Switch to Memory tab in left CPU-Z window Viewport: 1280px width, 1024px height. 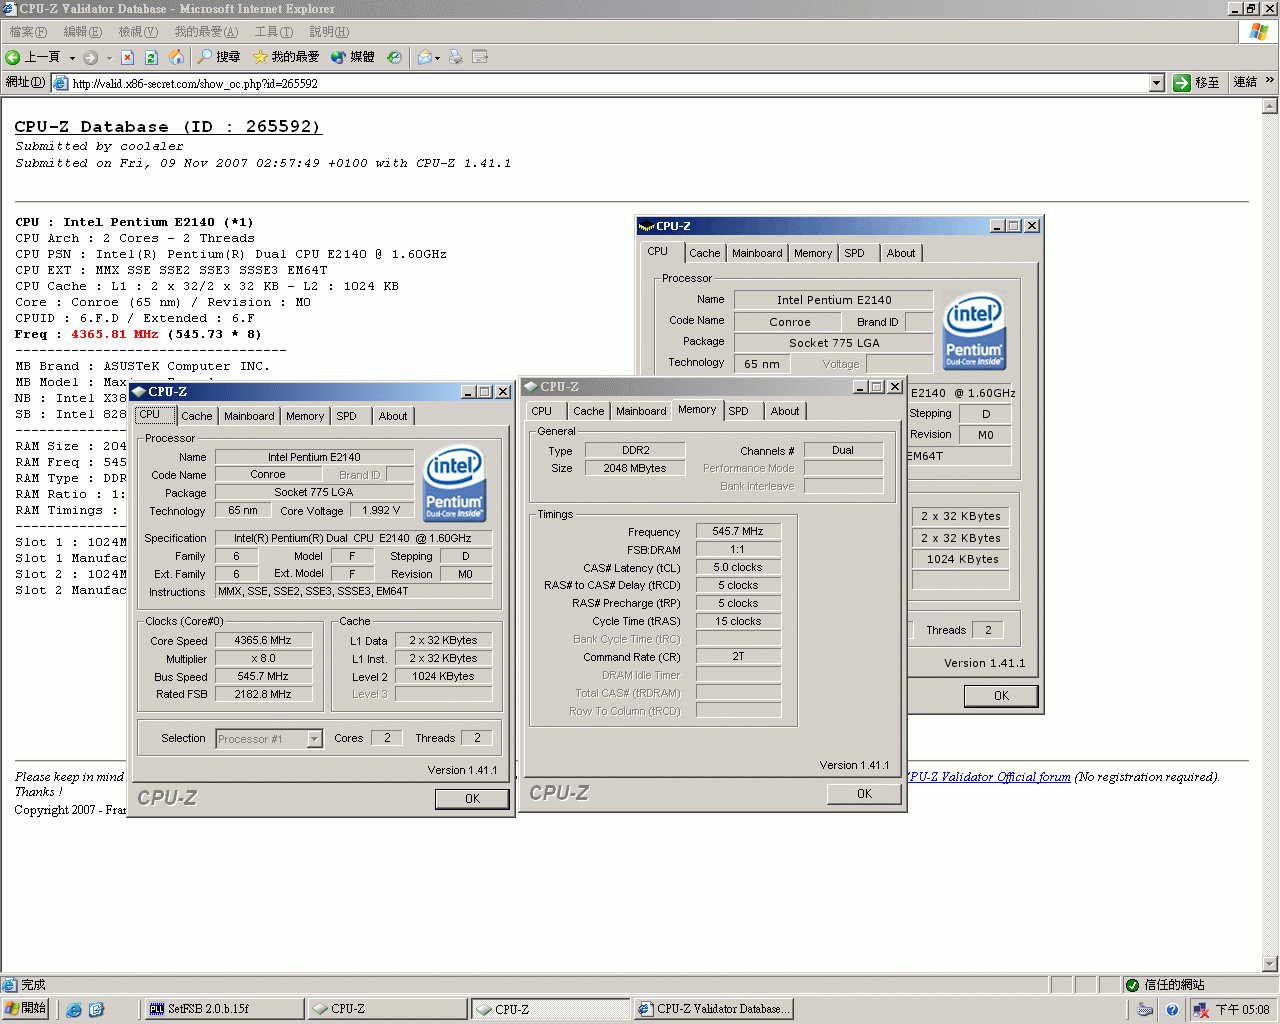click(305, 416)
